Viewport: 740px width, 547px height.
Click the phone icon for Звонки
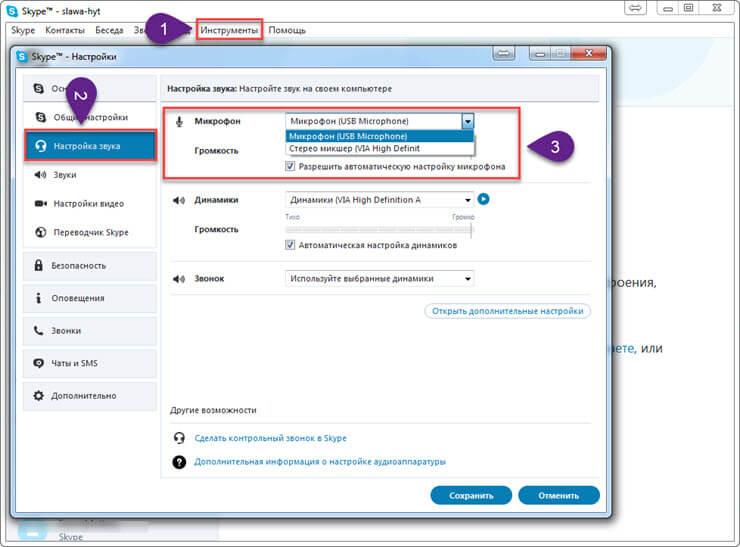38,330
